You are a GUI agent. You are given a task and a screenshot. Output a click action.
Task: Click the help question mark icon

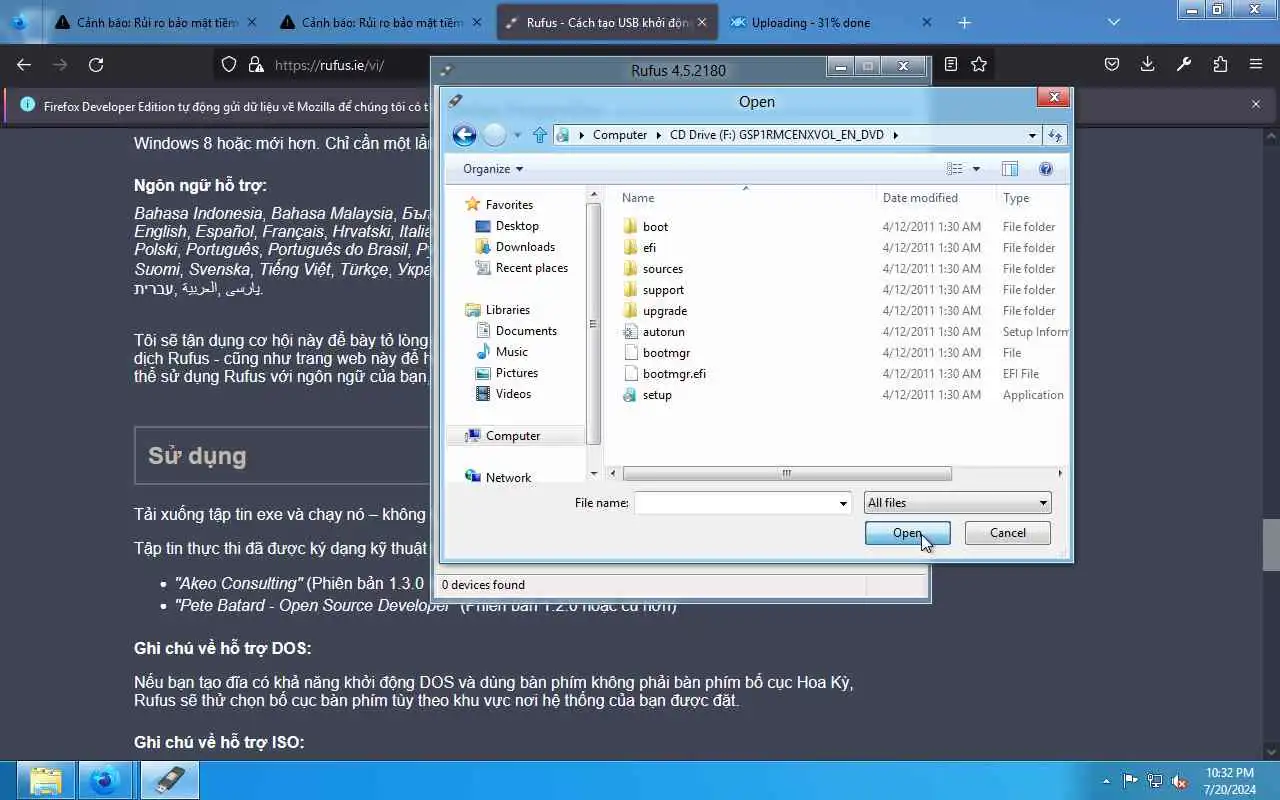click(x=1046, y=169)
